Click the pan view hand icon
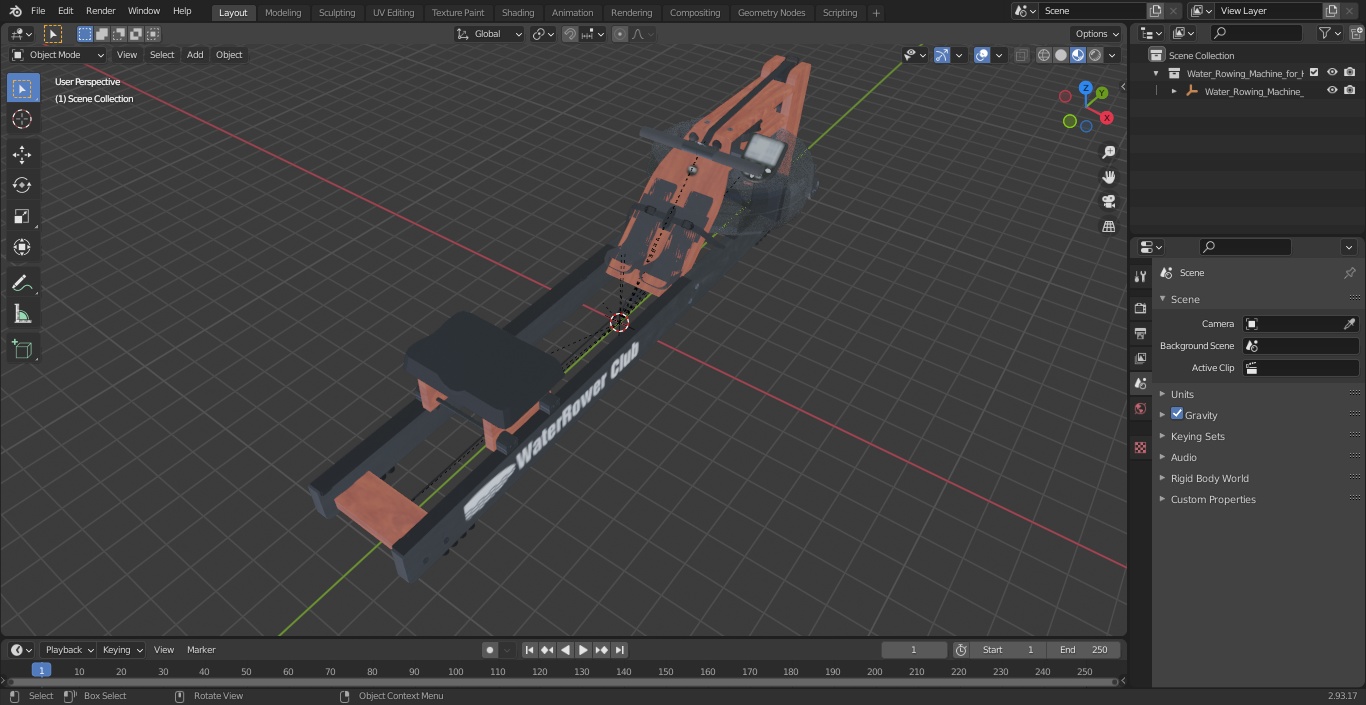Screen dimensions: 1366x705 point(1108,177)
